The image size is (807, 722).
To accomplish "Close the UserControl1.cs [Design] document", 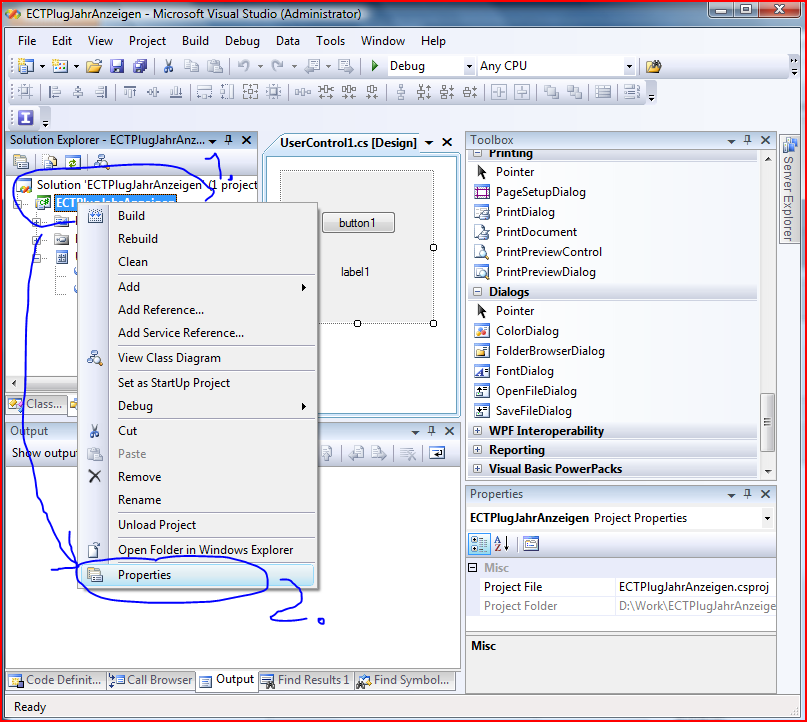I will tap(447, 142).
